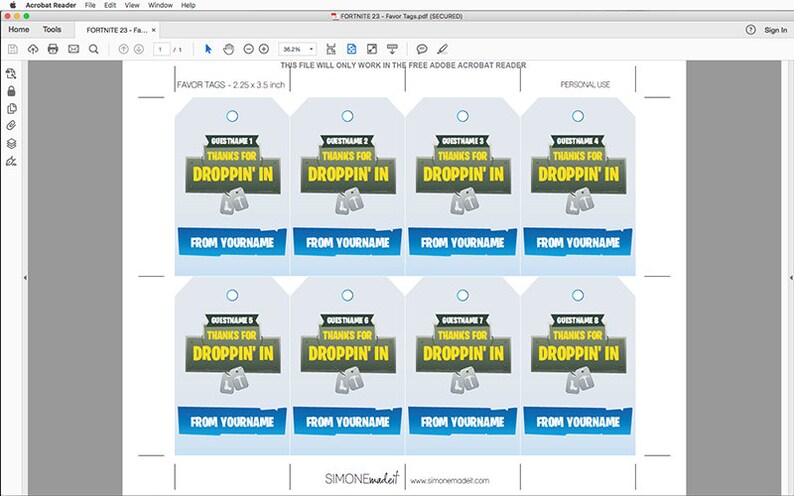
Task: Go to next page arrow
Action: point(138,49)
